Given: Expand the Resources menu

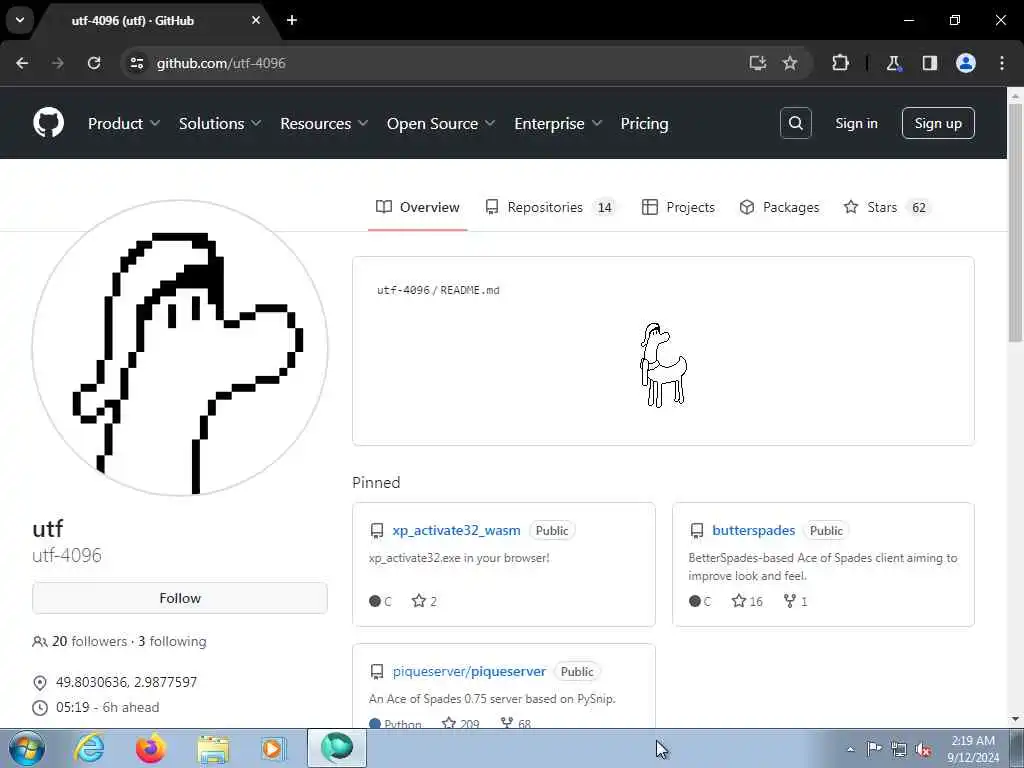Looking at the screenshot, I should (324, 123).
